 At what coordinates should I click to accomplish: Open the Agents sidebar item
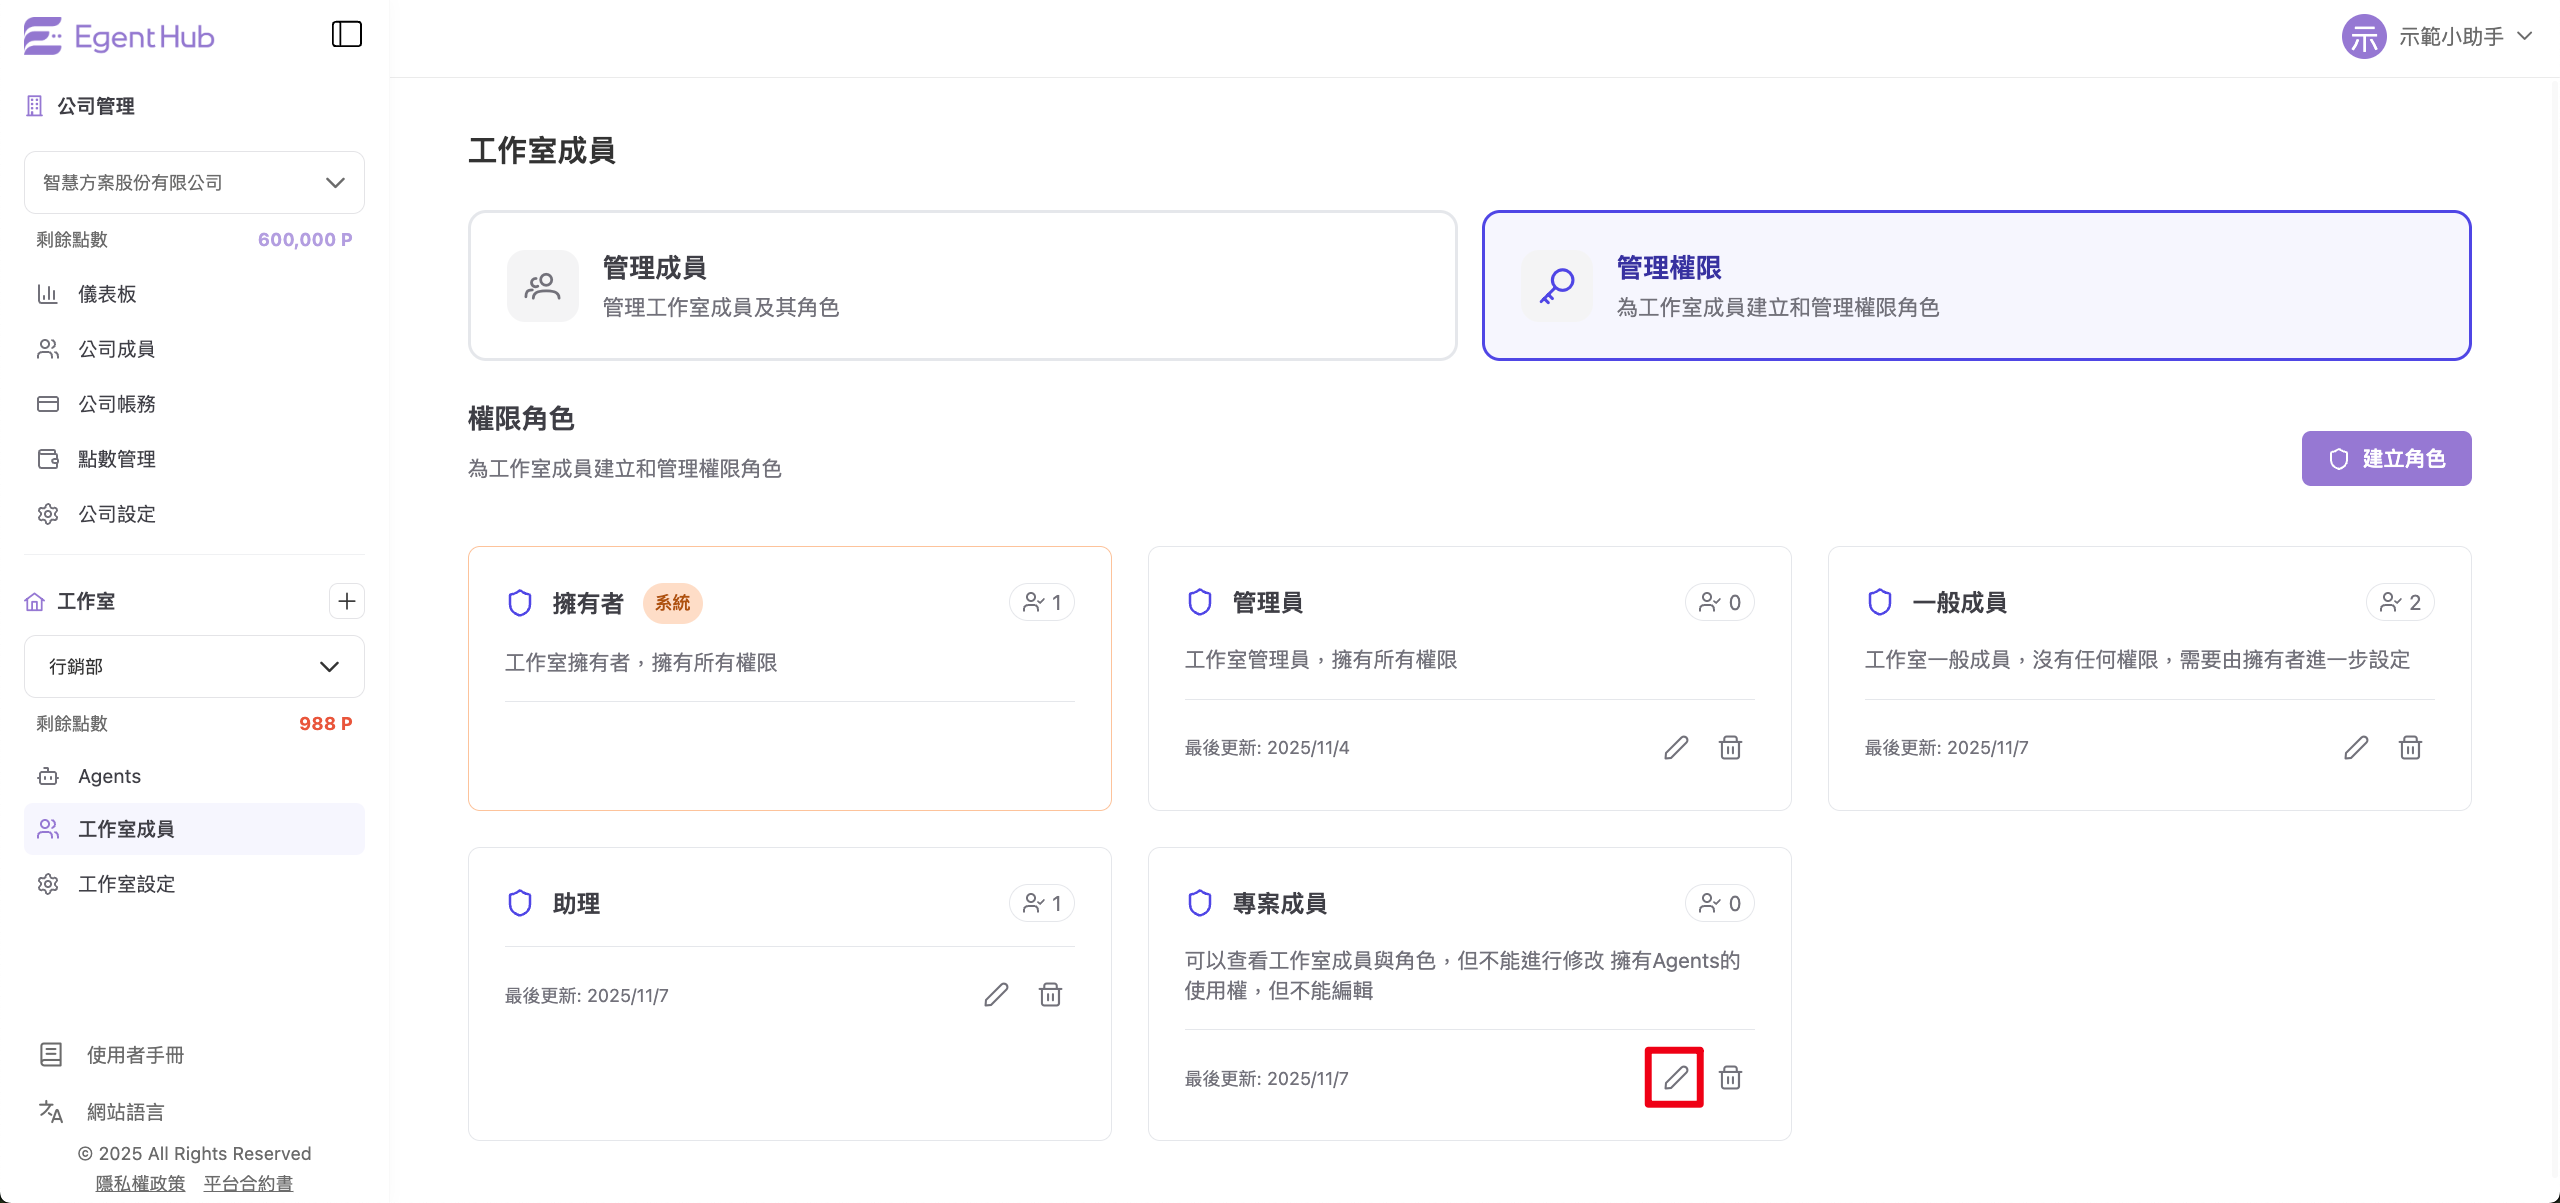[x=109, y=776]
